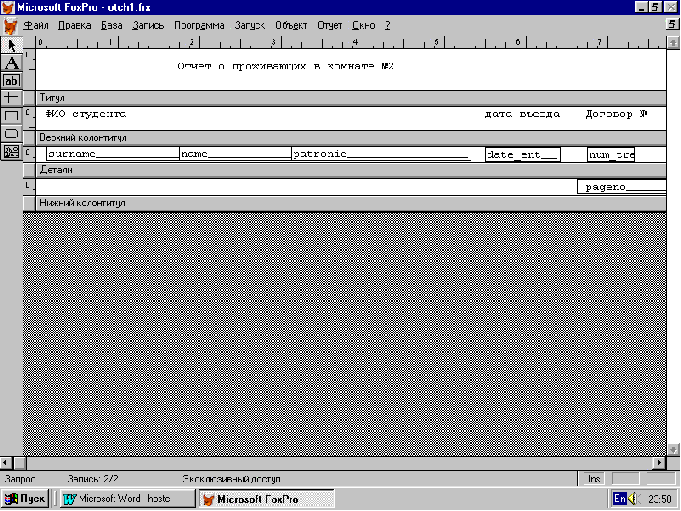This screenshot has height=511, width=681.
Task: Switch to Microsoft Word in taskbar
Action: click(127, 499)
